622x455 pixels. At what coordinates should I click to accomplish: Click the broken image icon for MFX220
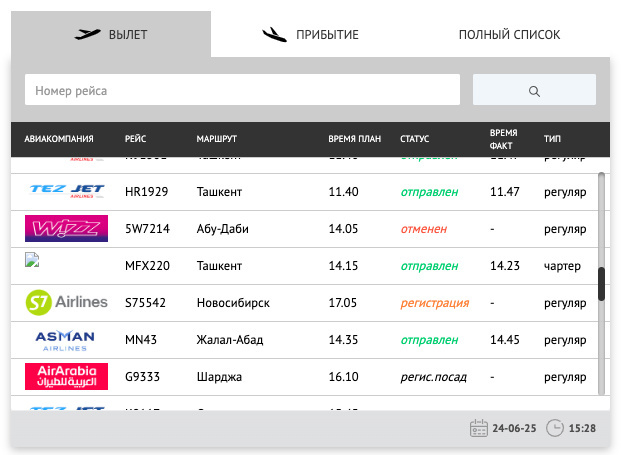click(32, 260)
